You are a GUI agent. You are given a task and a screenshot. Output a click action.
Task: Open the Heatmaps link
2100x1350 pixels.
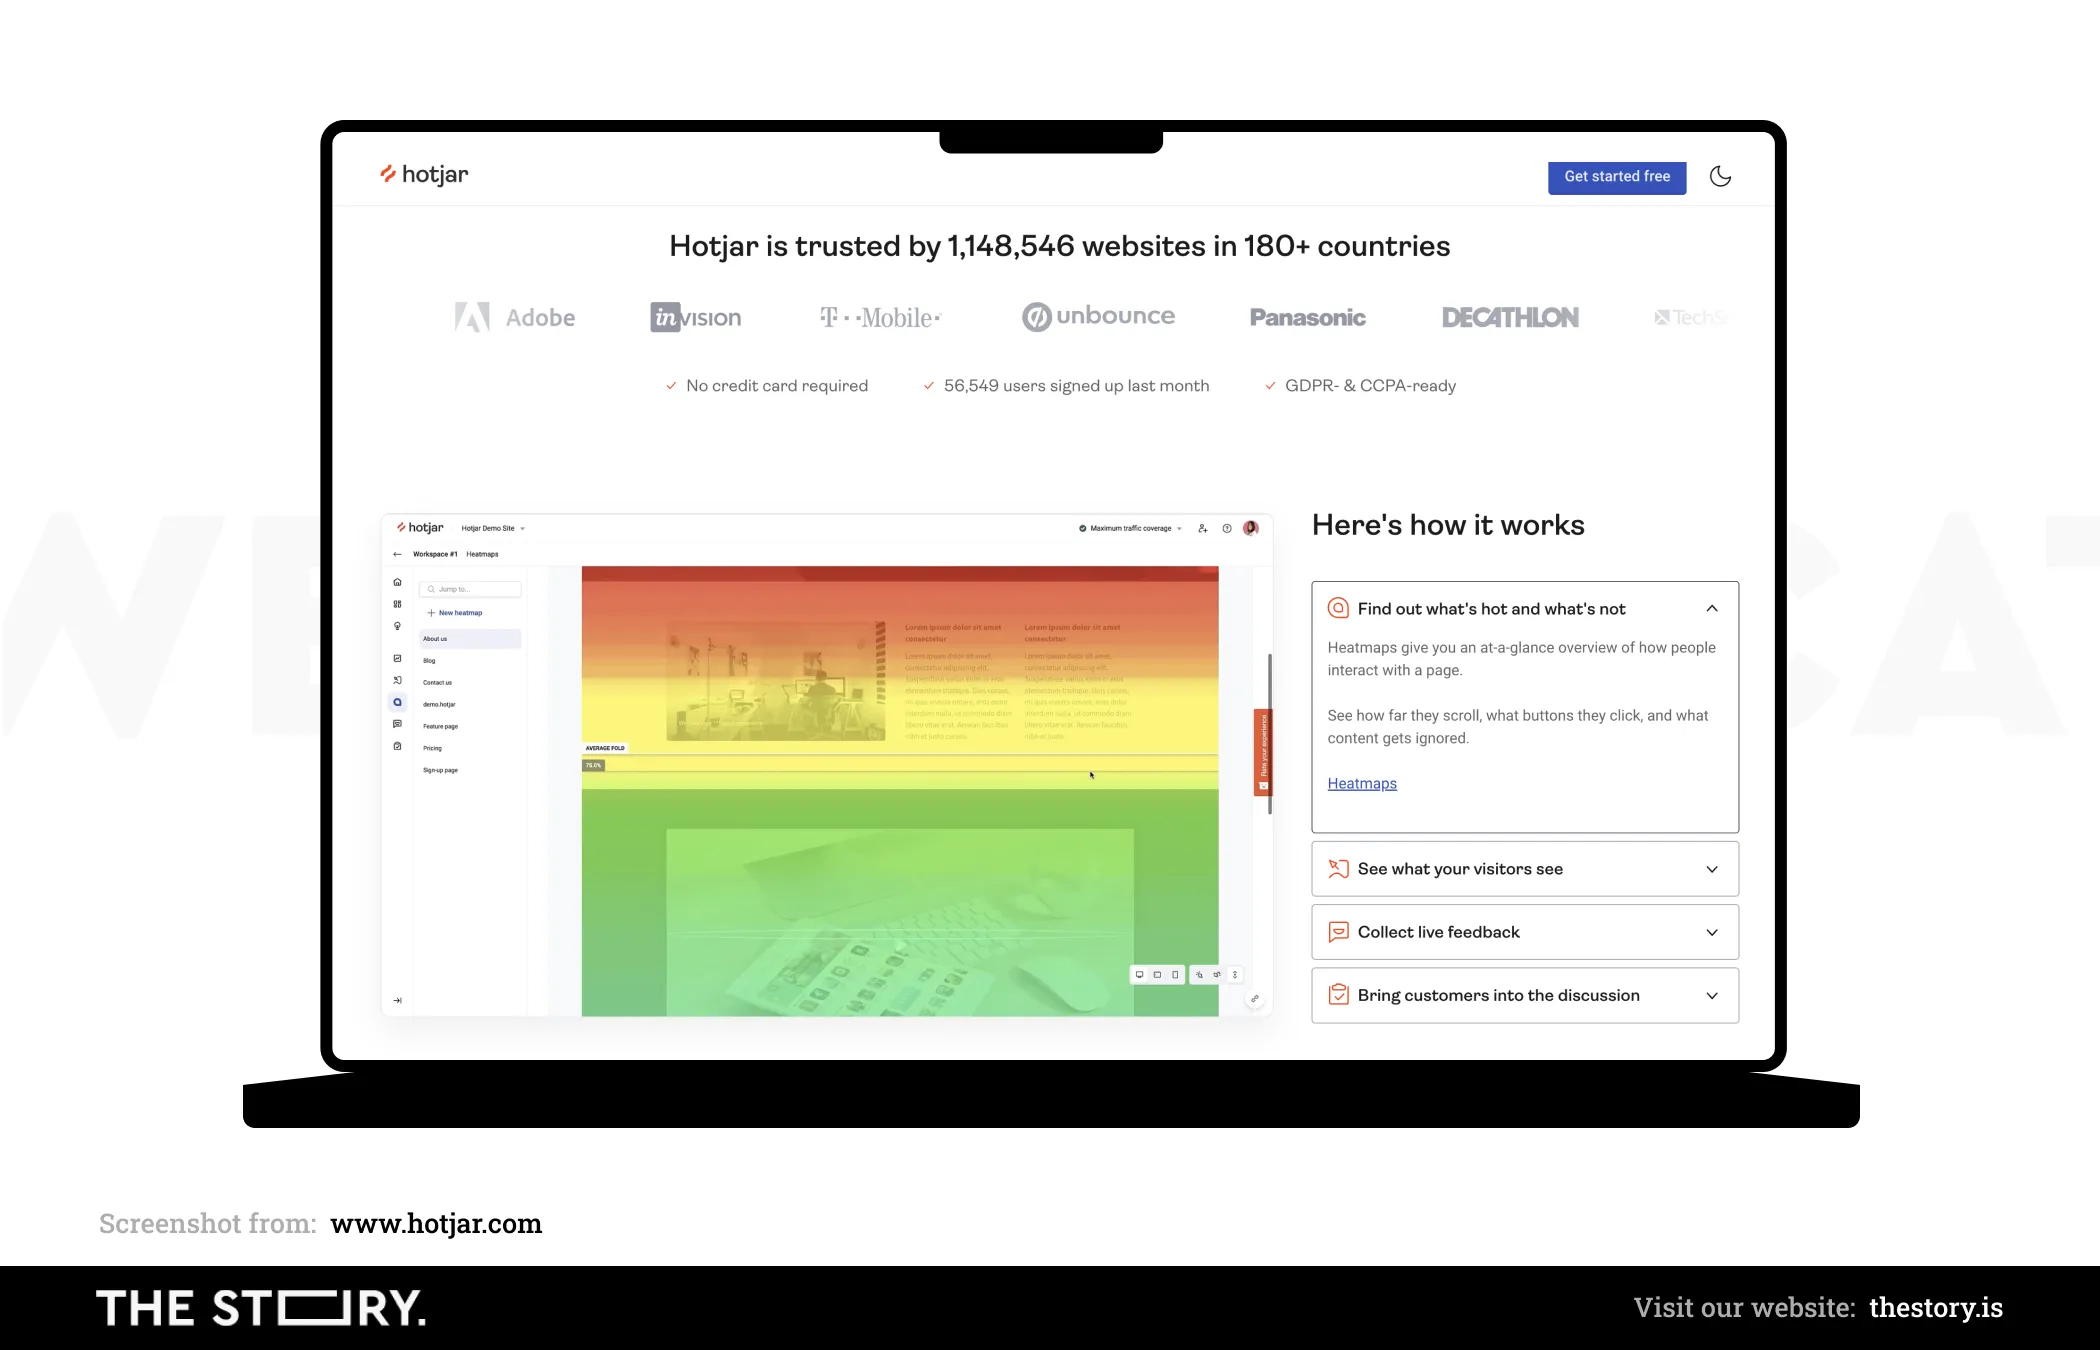(1362, 784)
